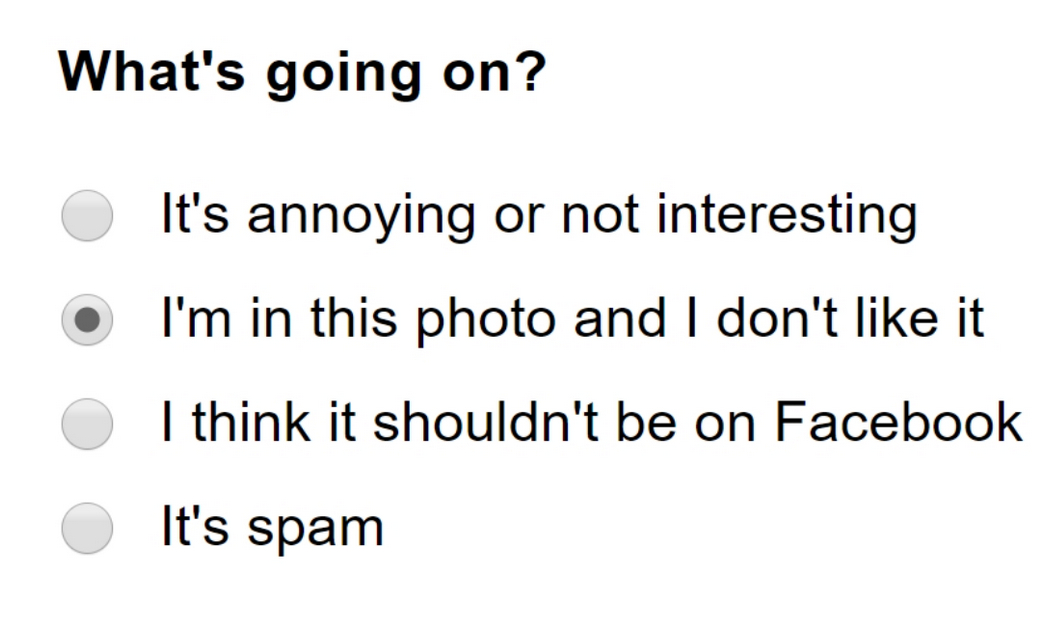Click the words "going on?" in the heading

pyautogui.click(x=405, y=74)
